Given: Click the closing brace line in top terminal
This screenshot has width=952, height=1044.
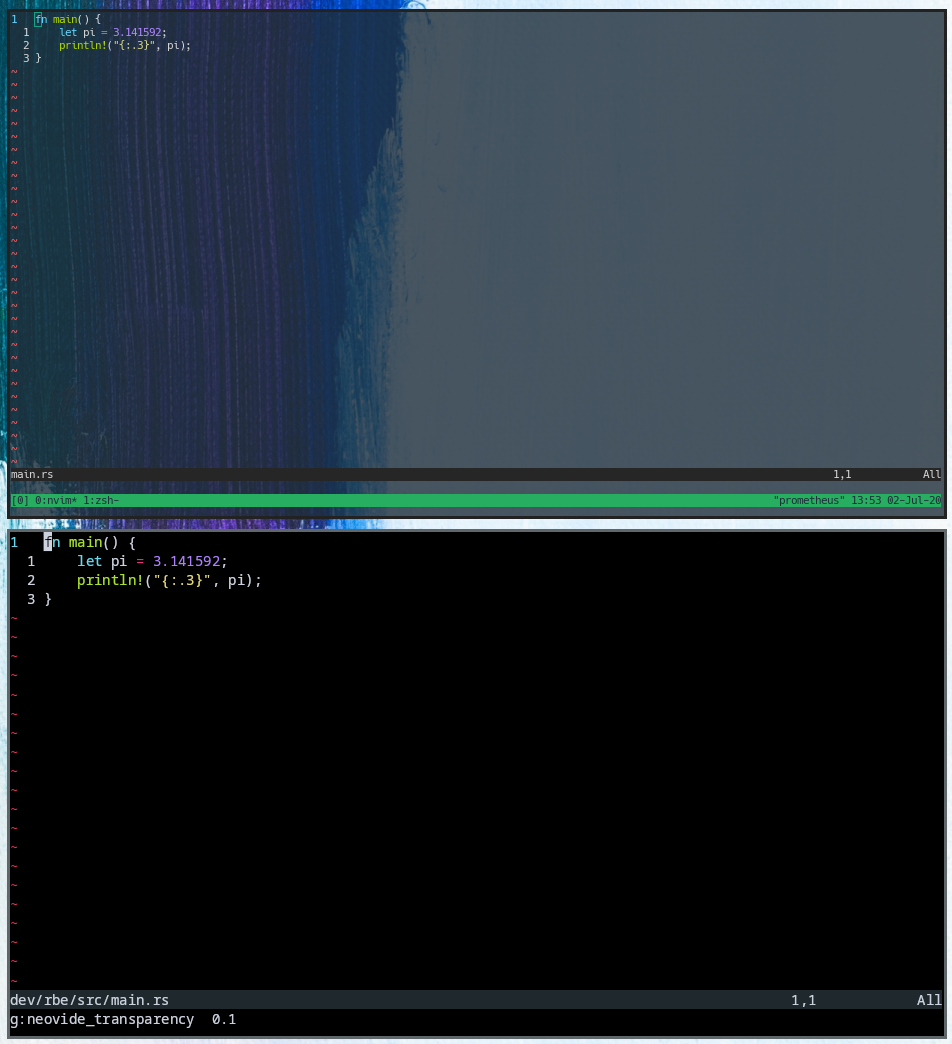Looking at the screenshot, I should click(x=38, y=58).
